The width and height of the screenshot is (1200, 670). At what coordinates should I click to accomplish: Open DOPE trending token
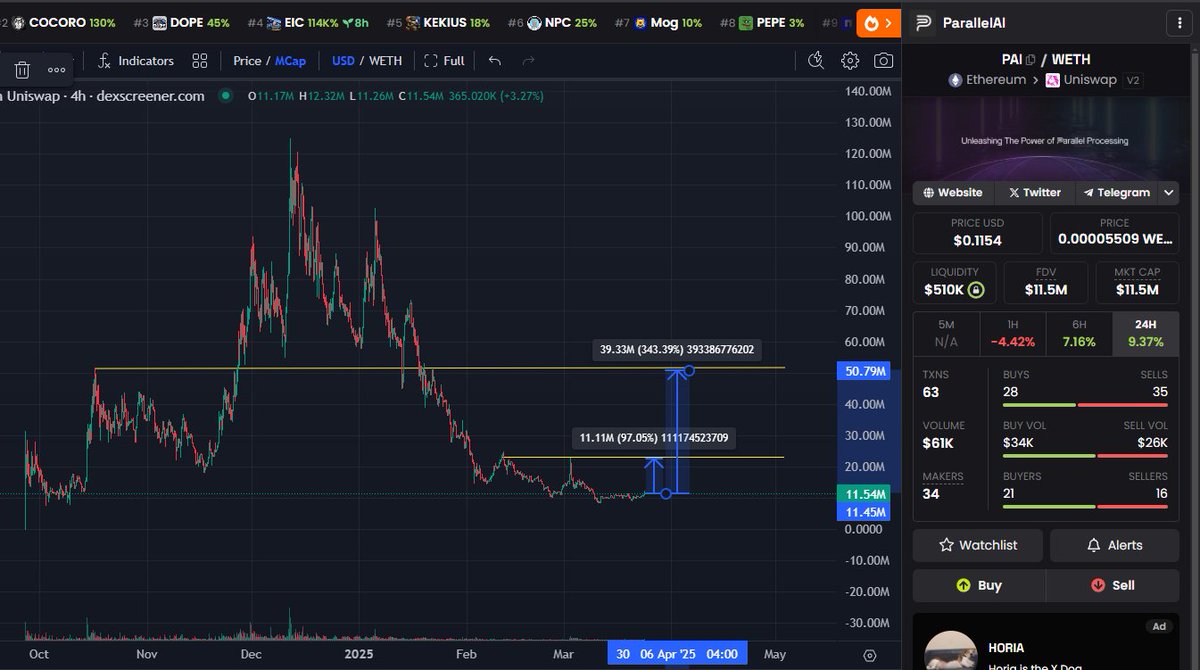183,22
